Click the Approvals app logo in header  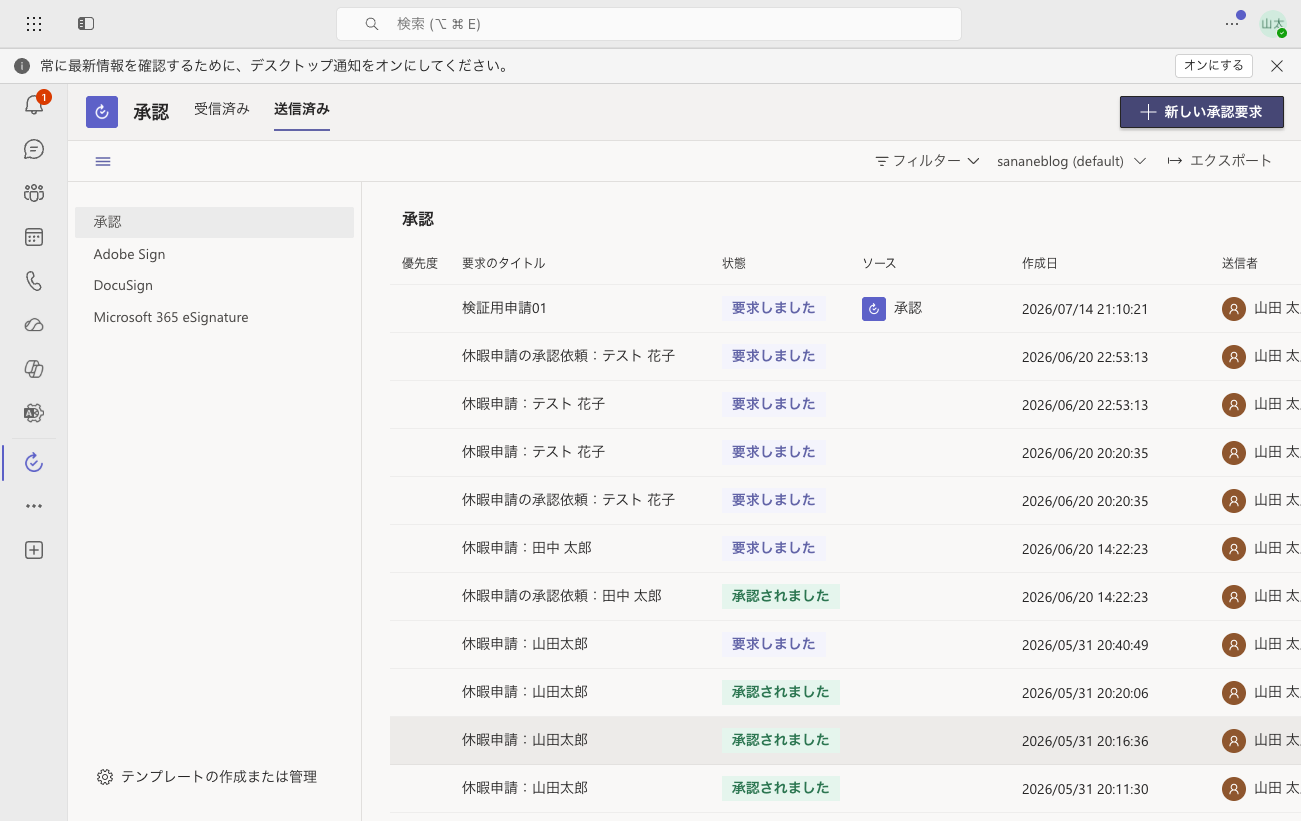(102, 112)
